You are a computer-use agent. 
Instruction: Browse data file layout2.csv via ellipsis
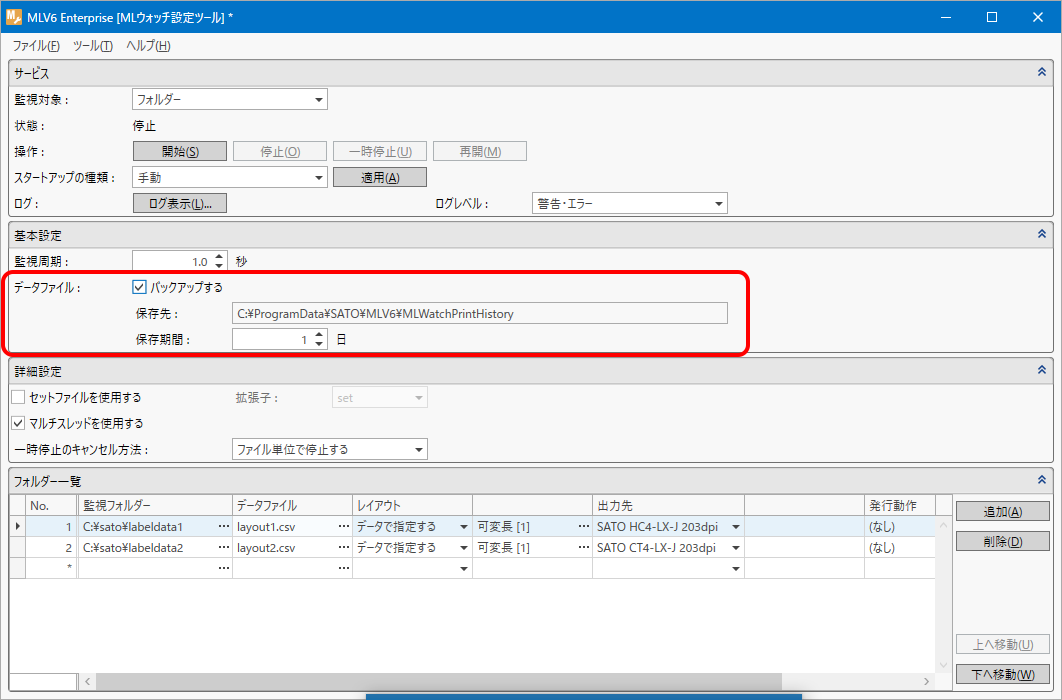[x=343, y=547]
